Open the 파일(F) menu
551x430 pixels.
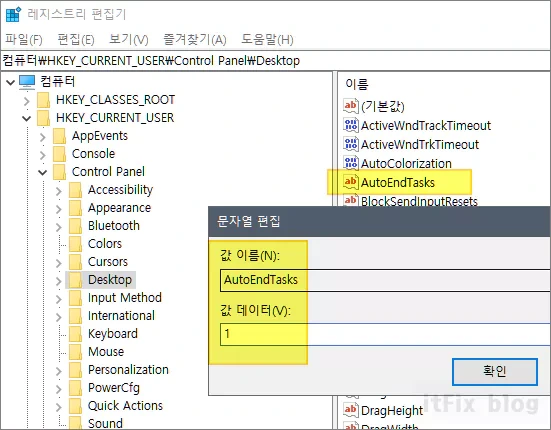pos(24,39)
